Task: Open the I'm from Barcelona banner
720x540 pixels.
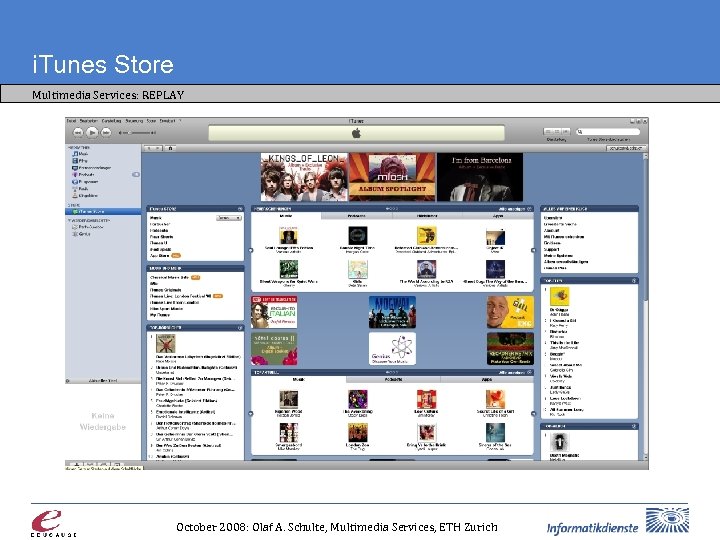Action: click(480, 177)
